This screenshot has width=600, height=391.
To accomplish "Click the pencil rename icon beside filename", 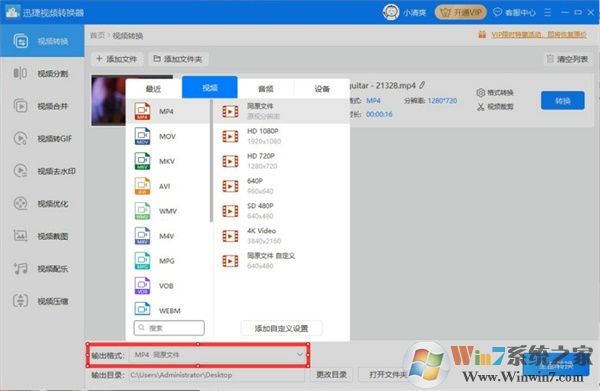I will tap(422, 85).
